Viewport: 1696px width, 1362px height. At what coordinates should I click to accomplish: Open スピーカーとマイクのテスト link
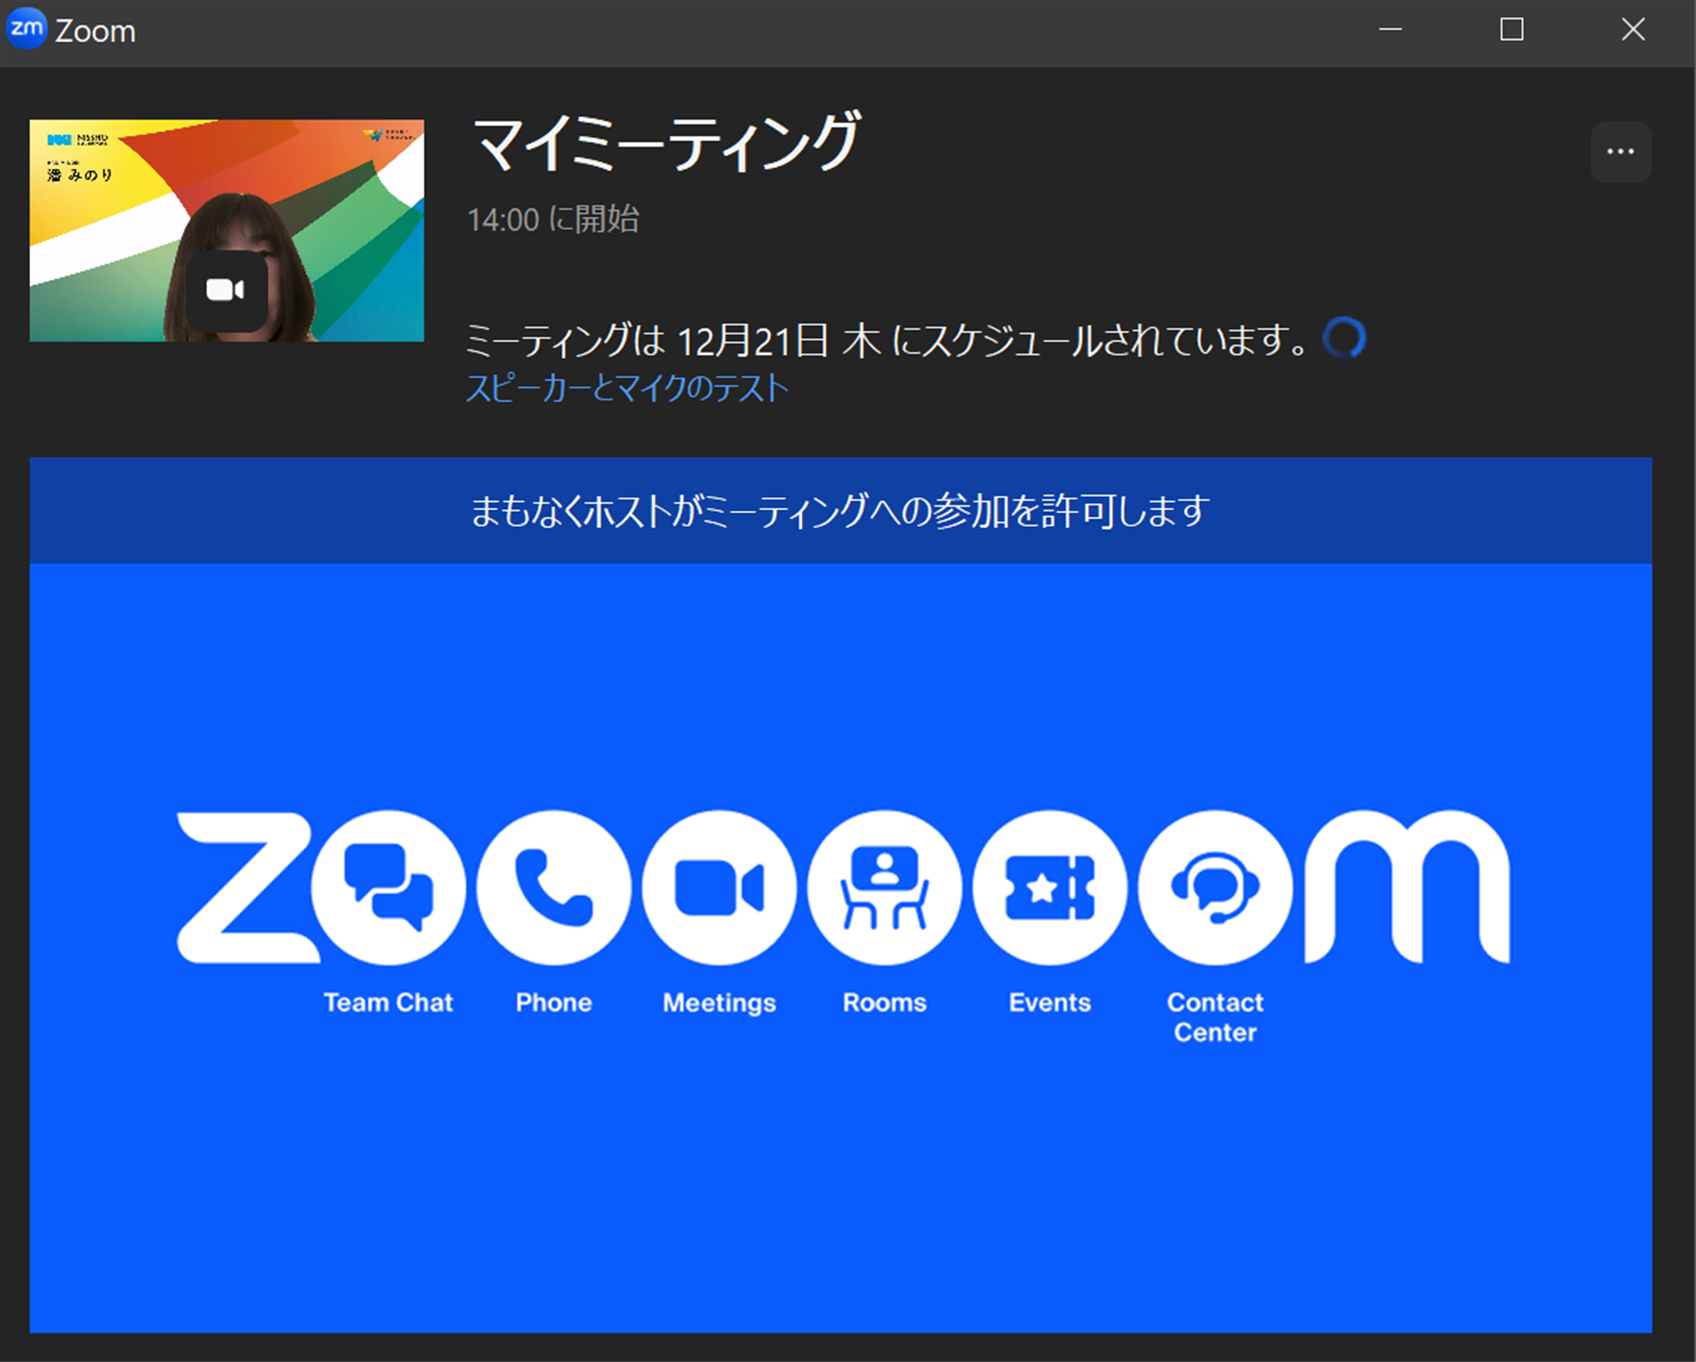(627, 388)
